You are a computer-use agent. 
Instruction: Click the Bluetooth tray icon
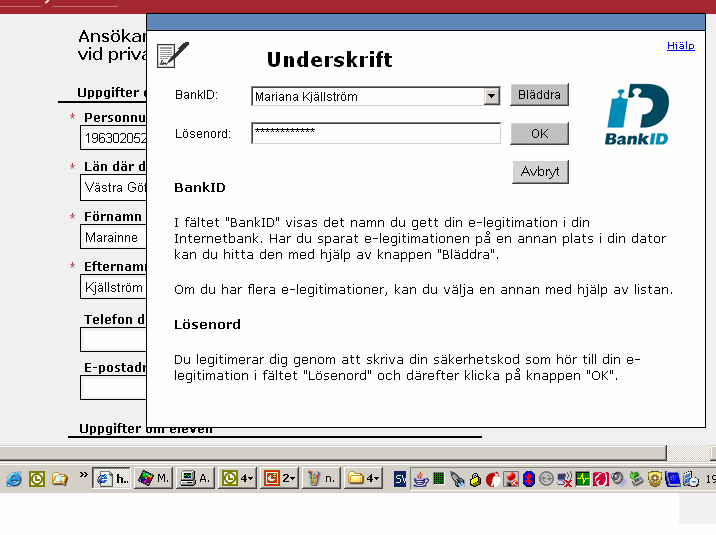(529, 479)
